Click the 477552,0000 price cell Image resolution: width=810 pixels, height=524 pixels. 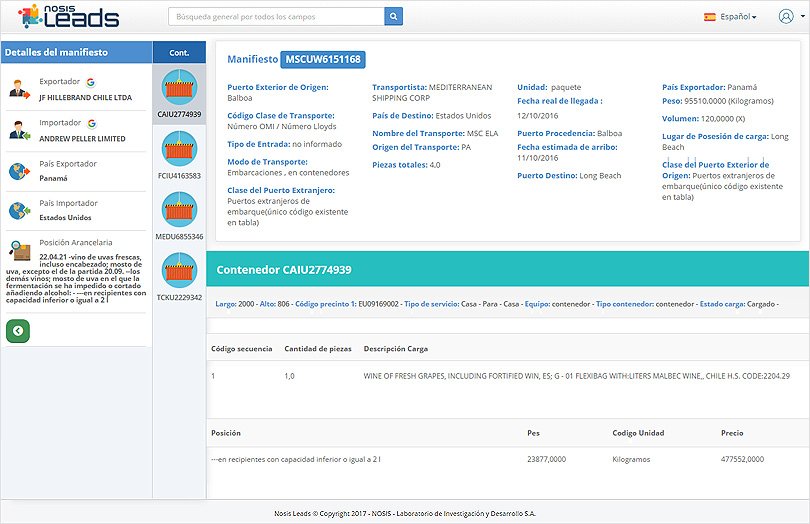742,459
